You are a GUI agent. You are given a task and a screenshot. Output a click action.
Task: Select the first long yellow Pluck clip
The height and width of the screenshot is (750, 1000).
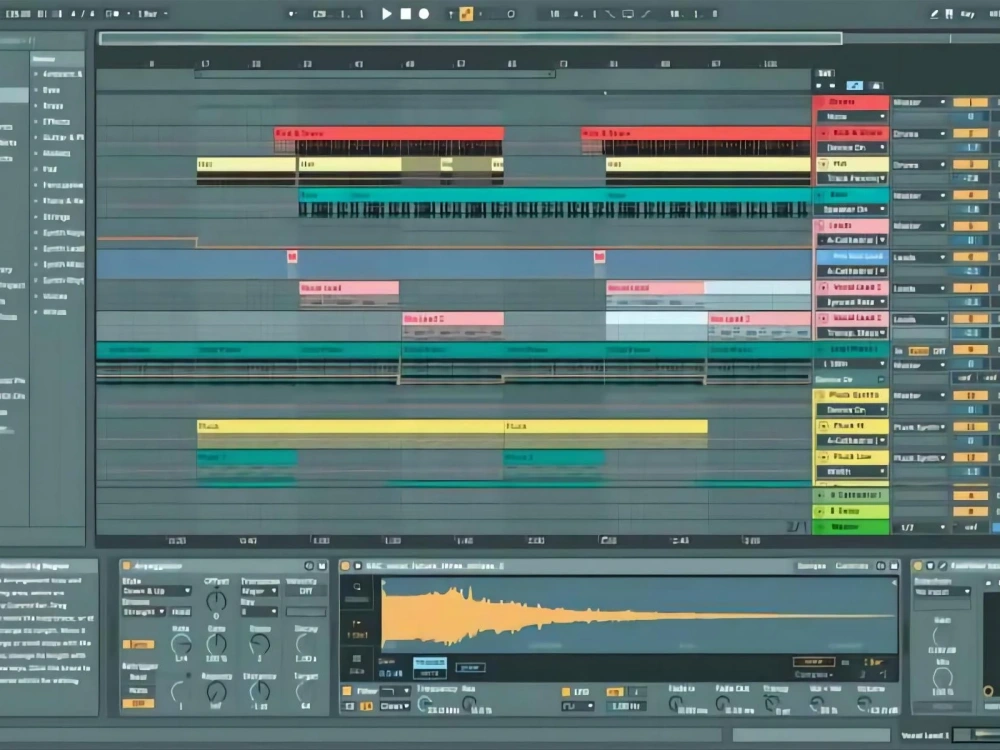tap(350, 426)
